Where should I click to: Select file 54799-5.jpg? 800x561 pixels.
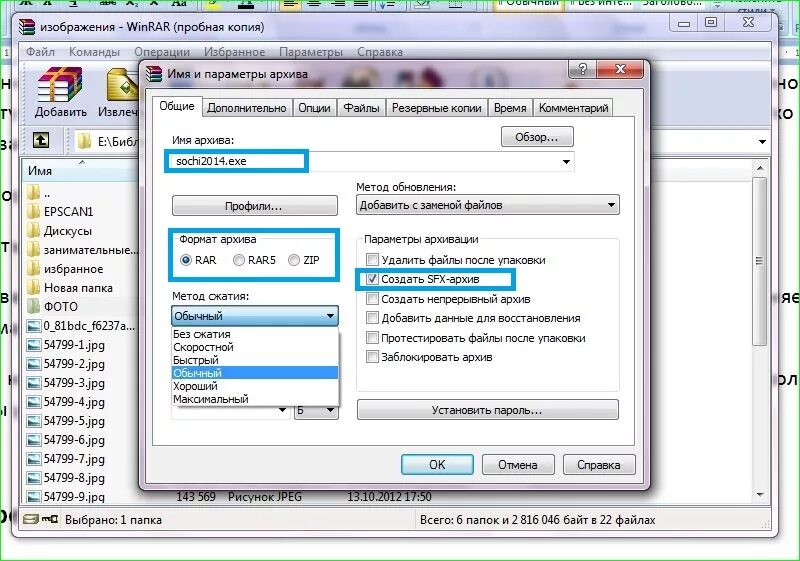coord(66,421)
